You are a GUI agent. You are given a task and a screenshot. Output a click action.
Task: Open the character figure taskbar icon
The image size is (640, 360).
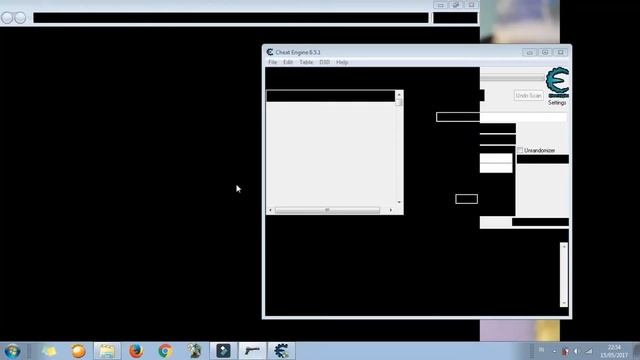tap(194, 351)
